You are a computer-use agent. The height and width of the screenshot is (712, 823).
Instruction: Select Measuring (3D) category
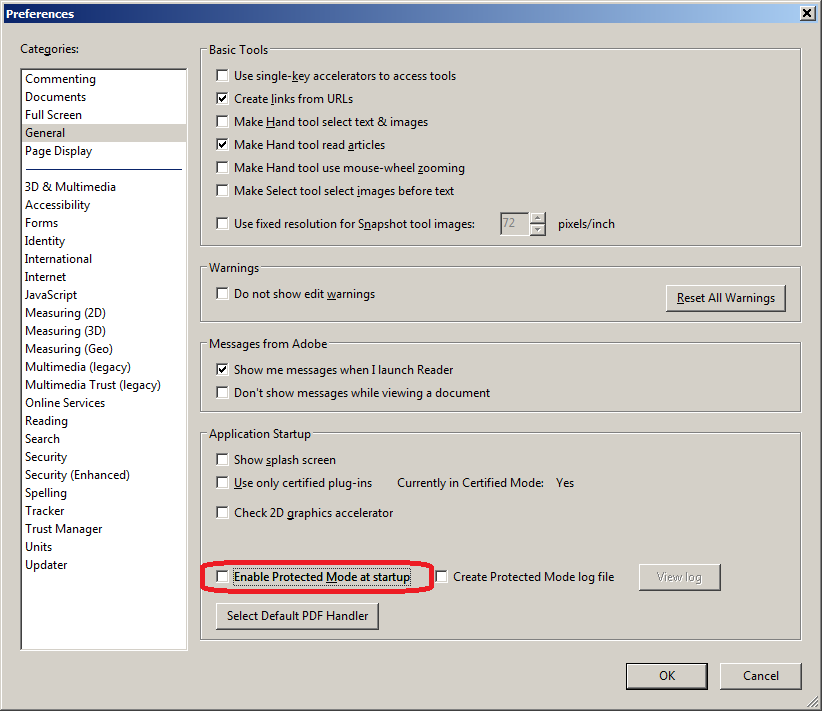pos(104,331)
